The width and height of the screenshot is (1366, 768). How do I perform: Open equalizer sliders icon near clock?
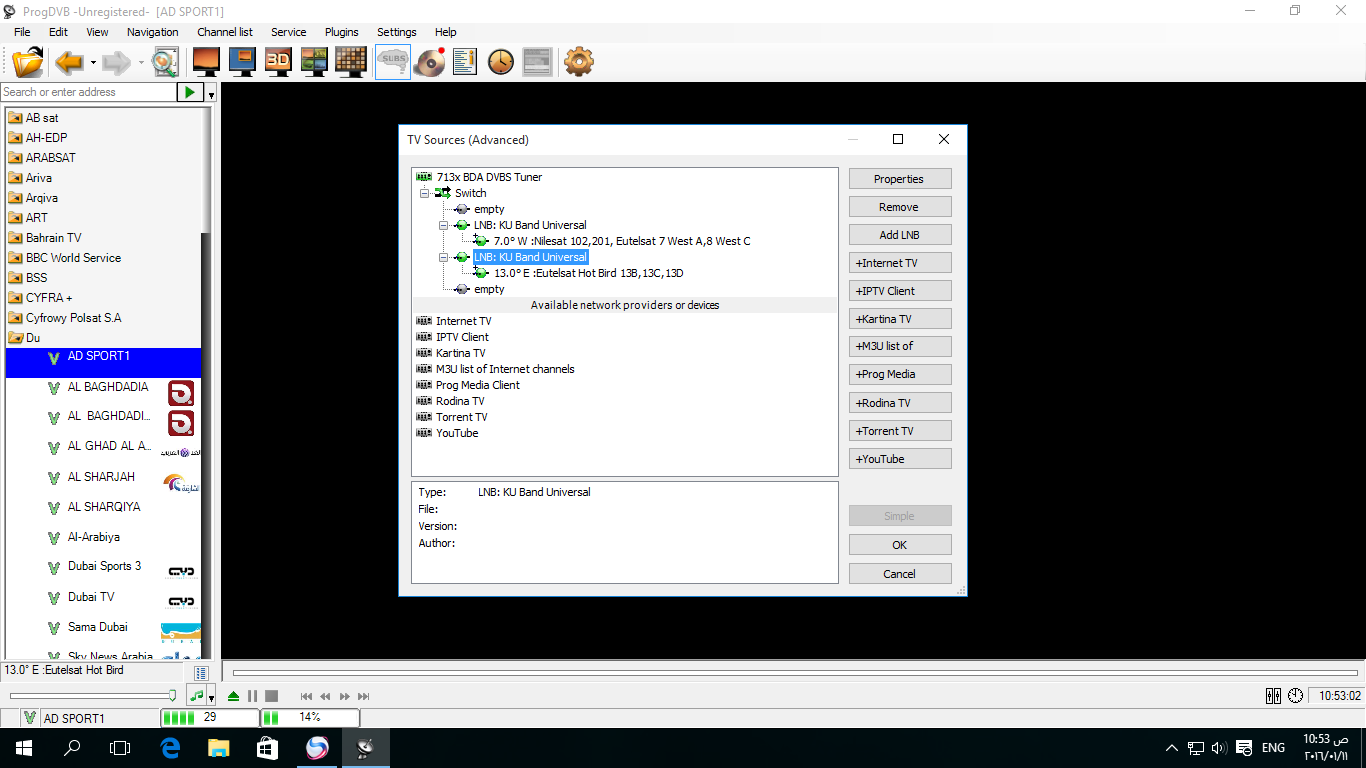(x=1274, y=696)
